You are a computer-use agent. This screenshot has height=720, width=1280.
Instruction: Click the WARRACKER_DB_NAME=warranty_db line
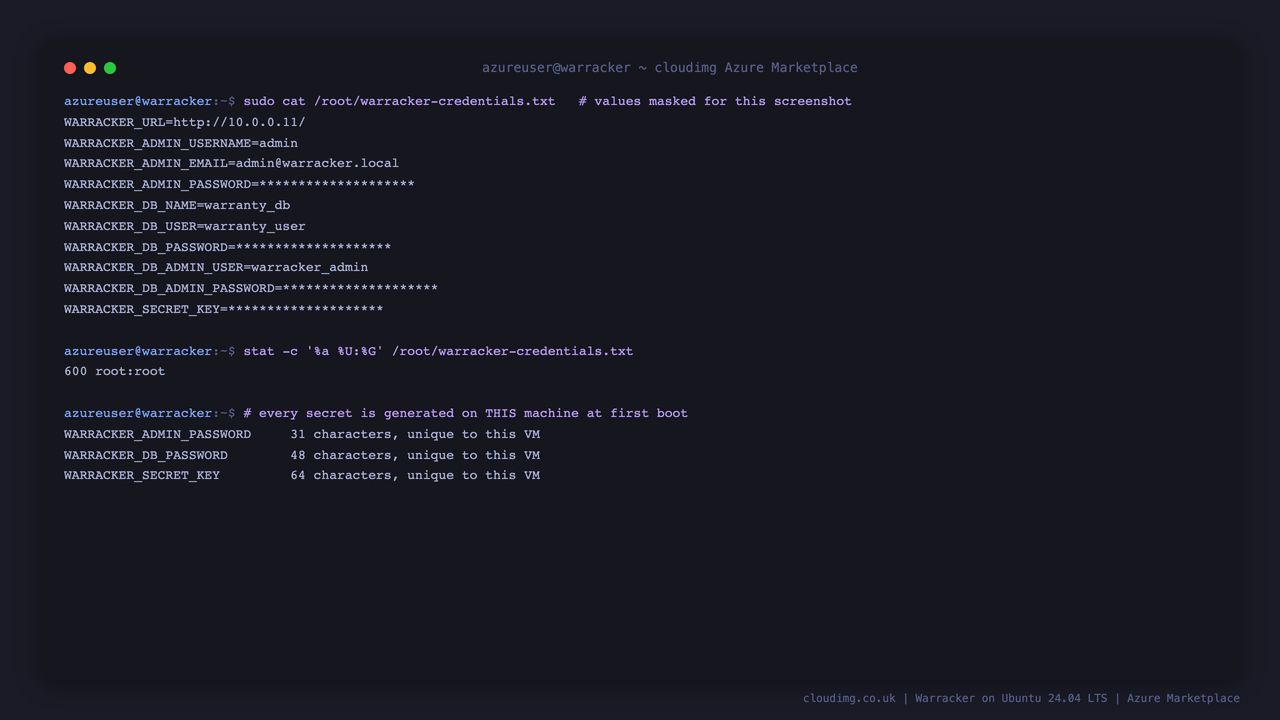tap(177, 205)
